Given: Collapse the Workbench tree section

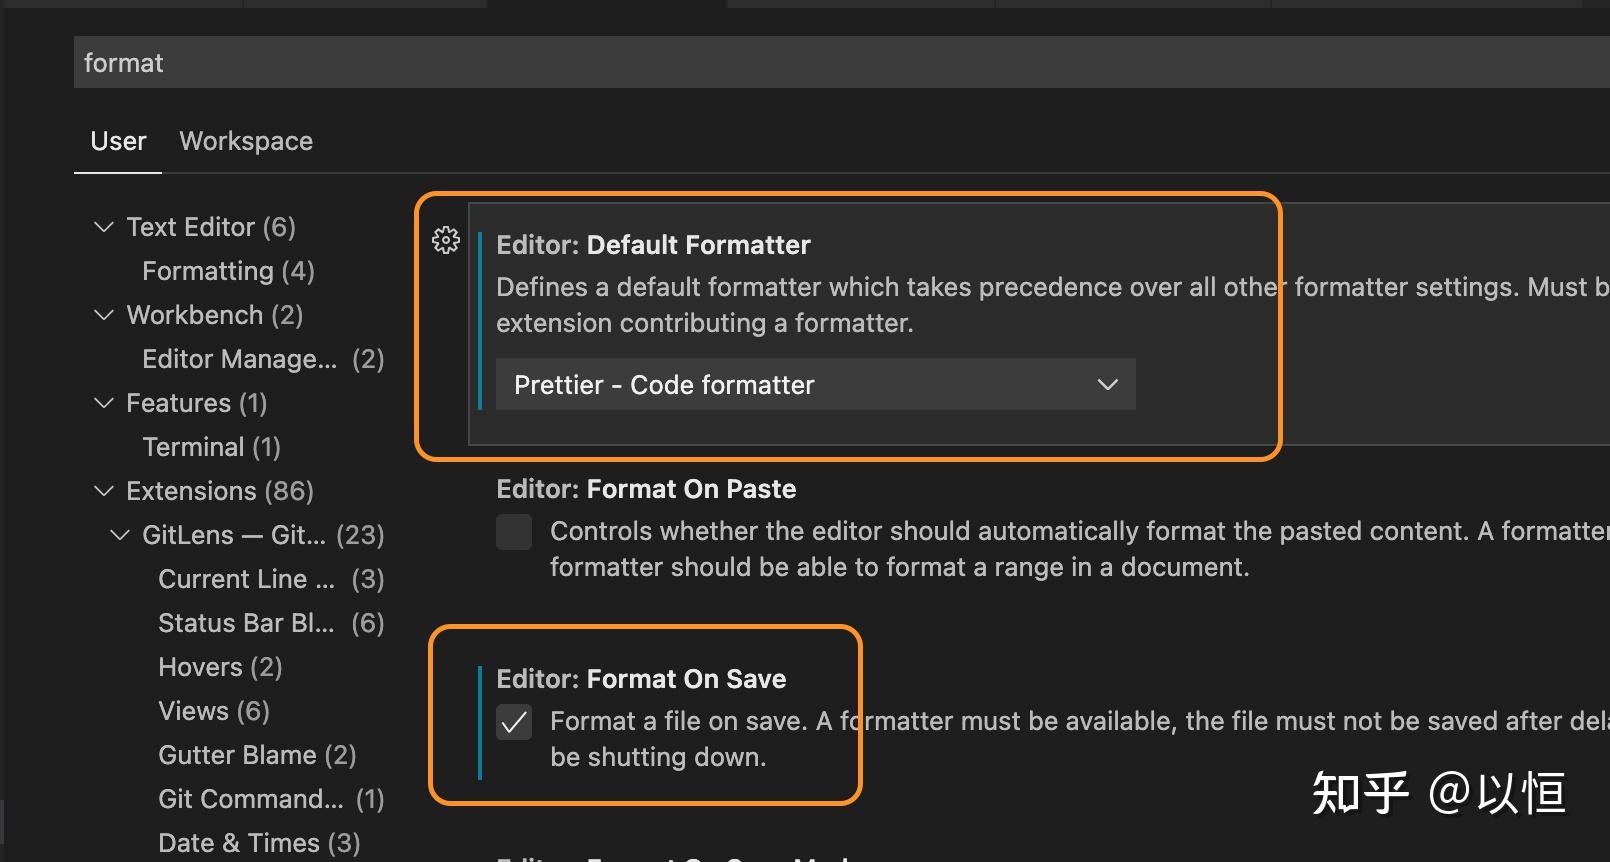Looking at the screenshot, I should coord(104,314).
